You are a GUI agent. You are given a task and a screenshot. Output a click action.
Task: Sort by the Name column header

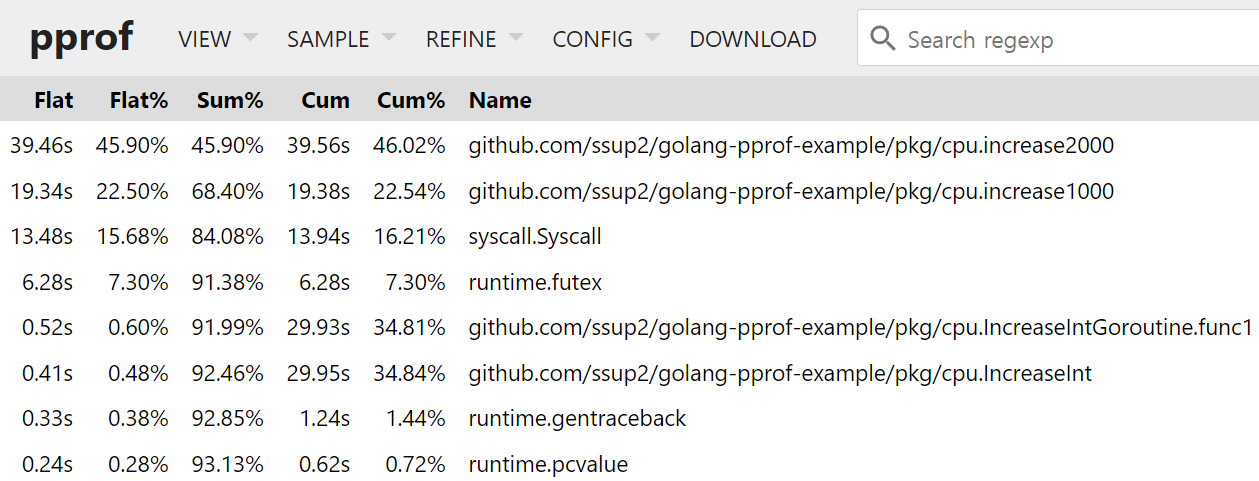[500, 100]
